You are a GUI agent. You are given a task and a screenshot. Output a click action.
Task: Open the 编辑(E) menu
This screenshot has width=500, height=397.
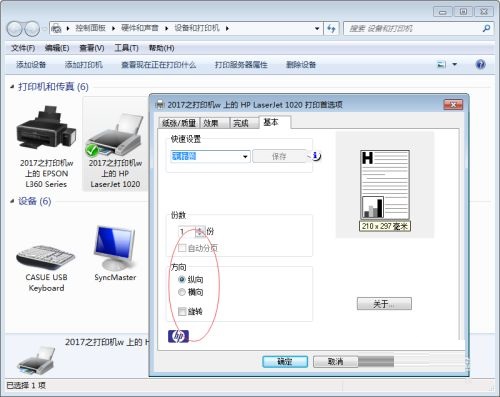tap(57, 48)
